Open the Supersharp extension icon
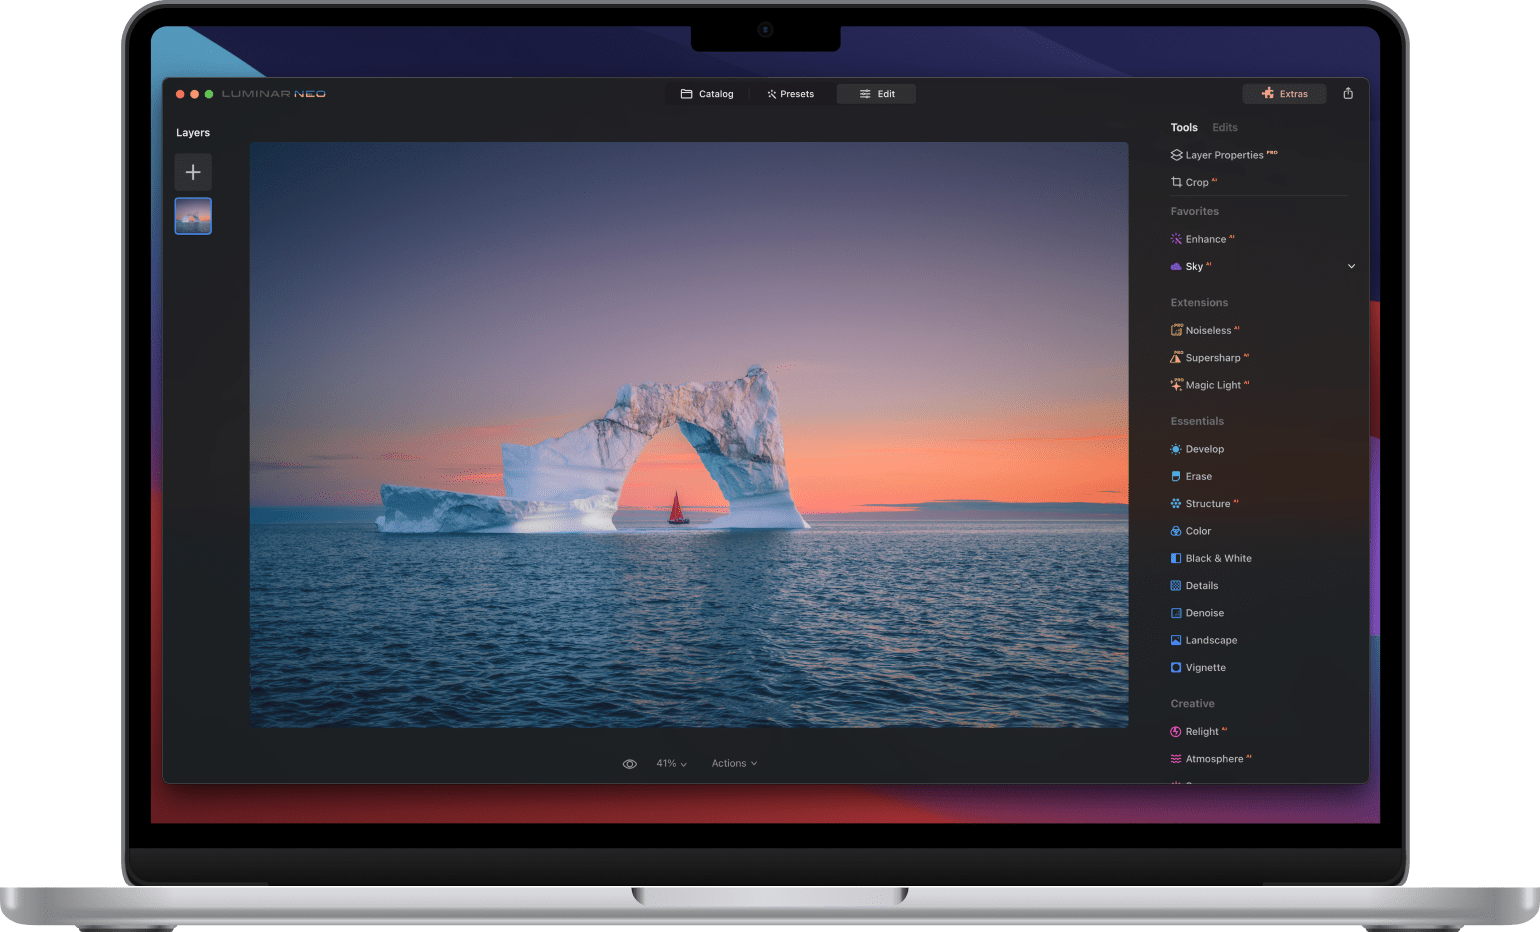1540x932 pixels. tap(1176, 357)
